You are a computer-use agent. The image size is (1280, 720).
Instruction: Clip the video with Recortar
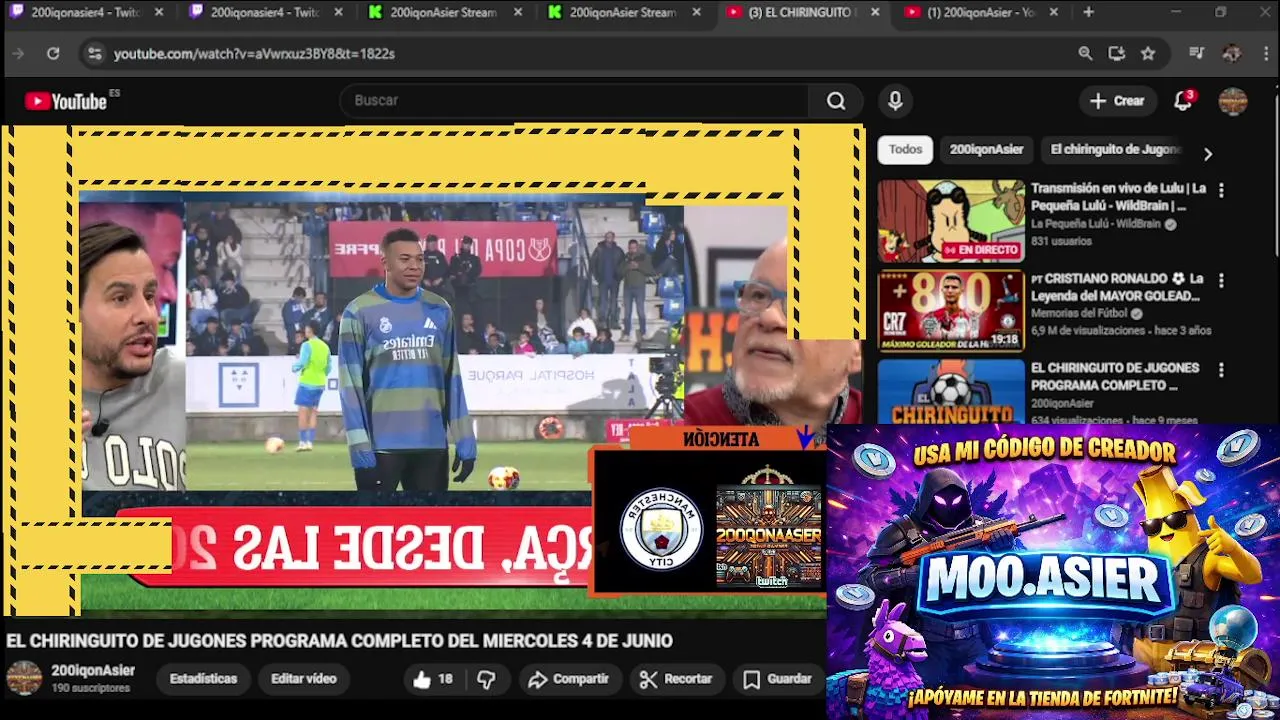point(676,679)
